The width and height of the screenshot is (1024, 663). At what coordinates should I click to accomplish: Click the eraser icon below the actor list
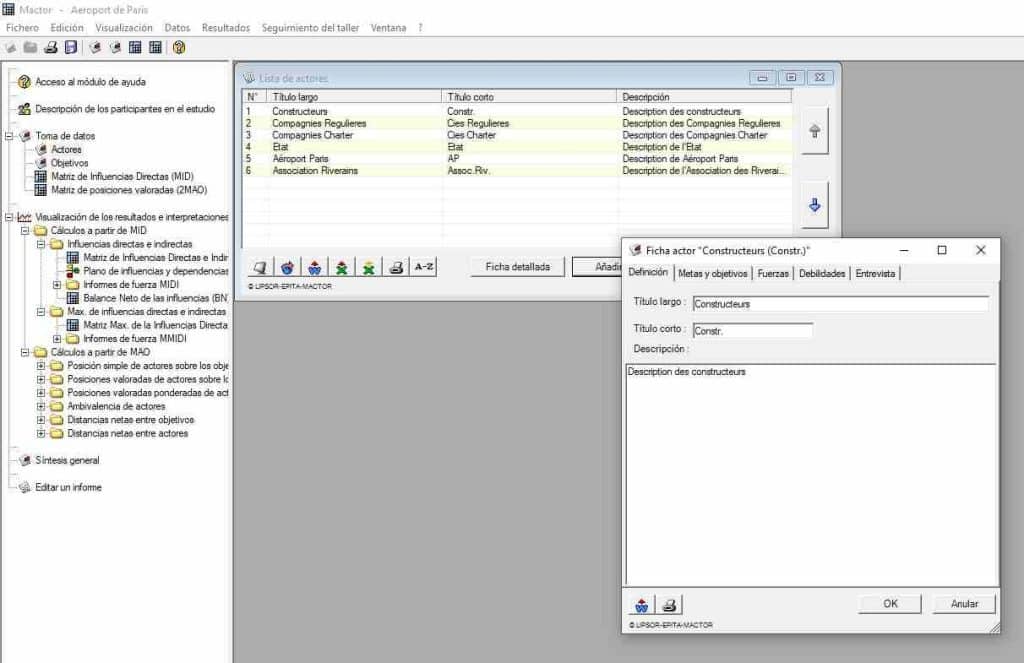[260, 267]
